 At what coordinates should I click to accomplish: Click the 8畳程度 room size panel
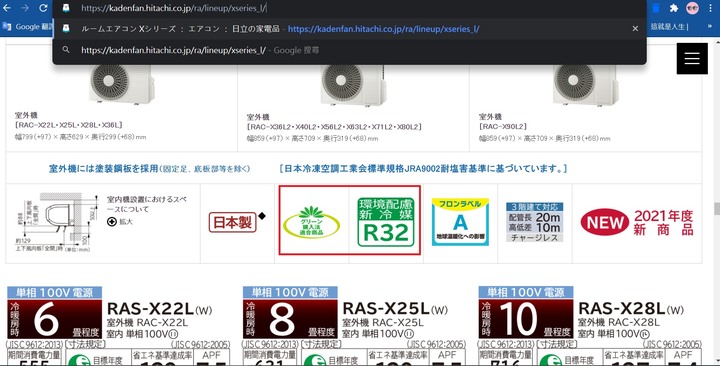[x=290, y=319]
